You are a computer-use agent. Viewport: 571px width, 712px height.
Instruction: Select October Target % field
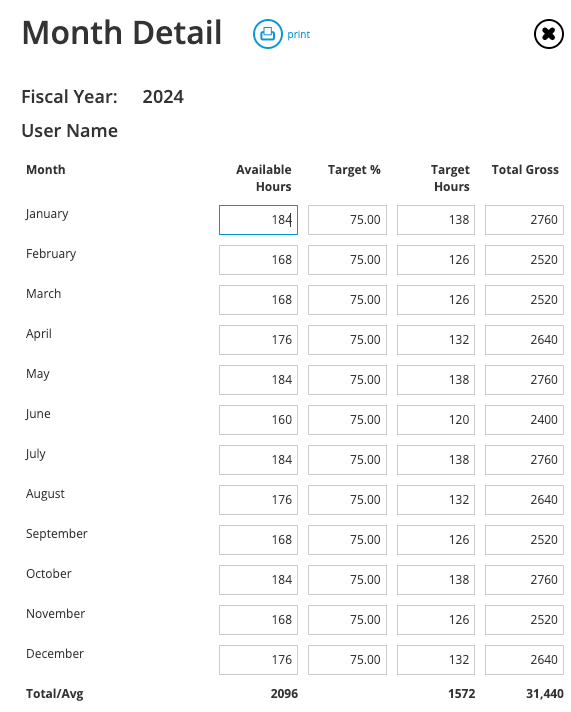point(348,579)
